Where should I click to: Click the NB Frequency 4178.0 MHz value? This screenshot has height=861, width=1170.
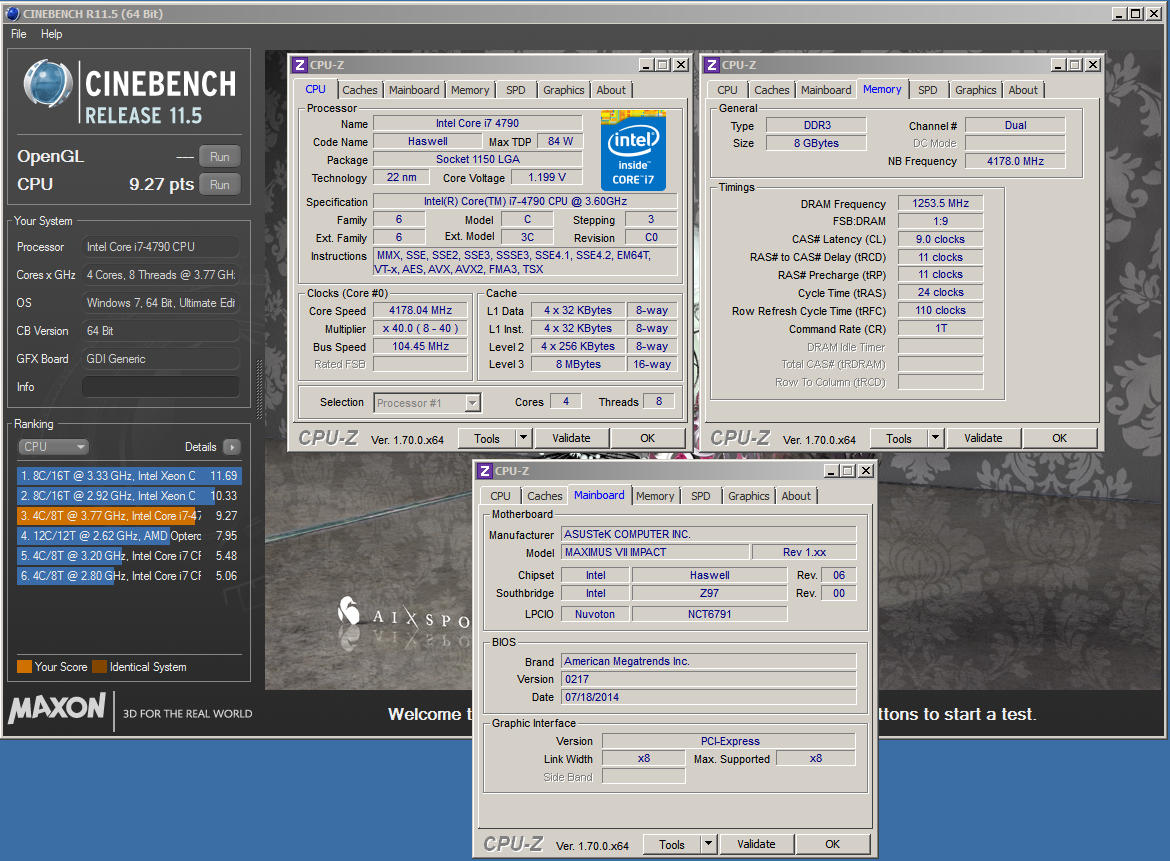(x=1015, y=161)
